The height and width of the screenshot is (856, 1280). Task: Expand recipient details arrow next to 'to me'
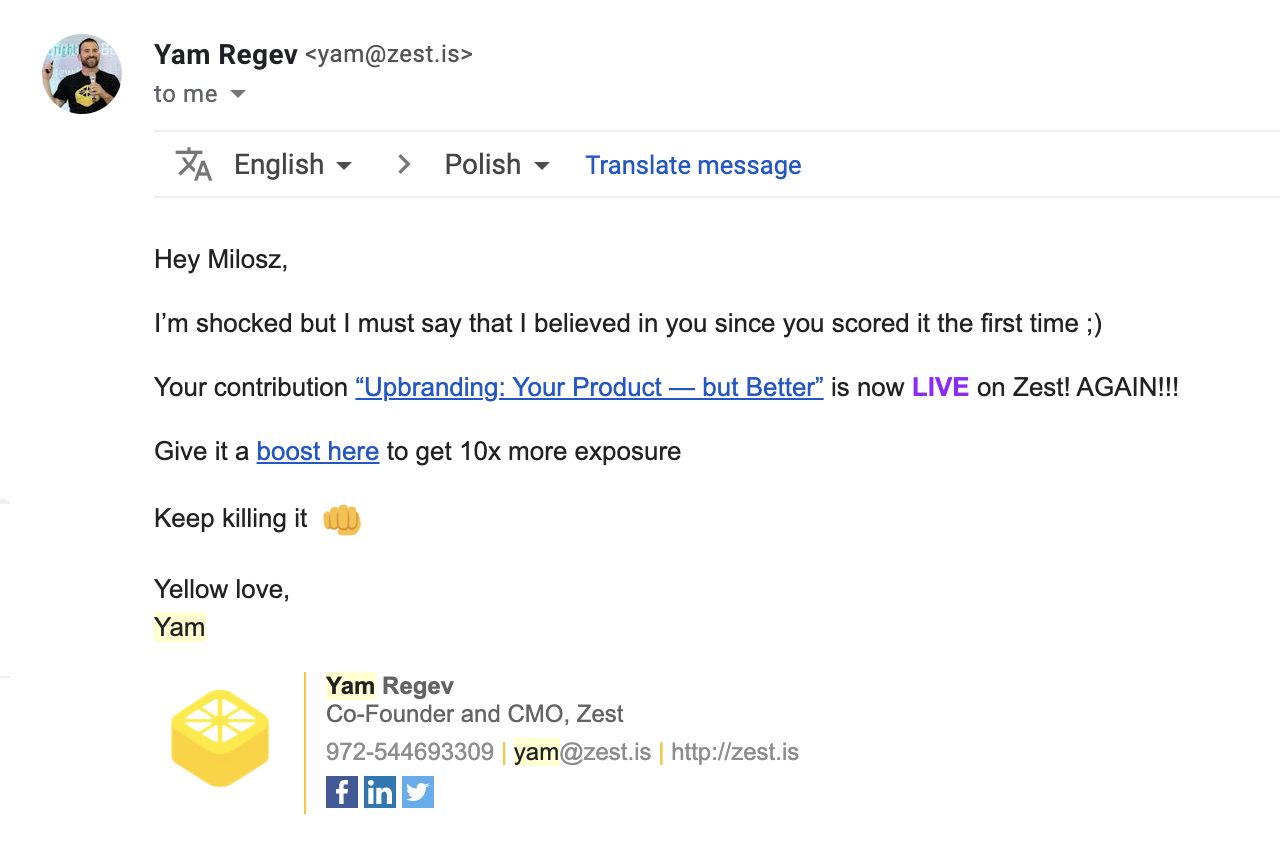coord(238,94)
